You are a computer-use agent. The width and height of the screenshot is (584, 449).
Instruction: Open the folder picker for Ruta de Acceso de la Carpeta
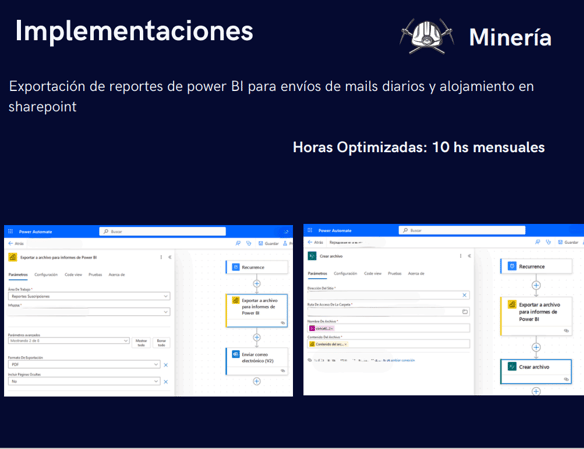(465, 312)
